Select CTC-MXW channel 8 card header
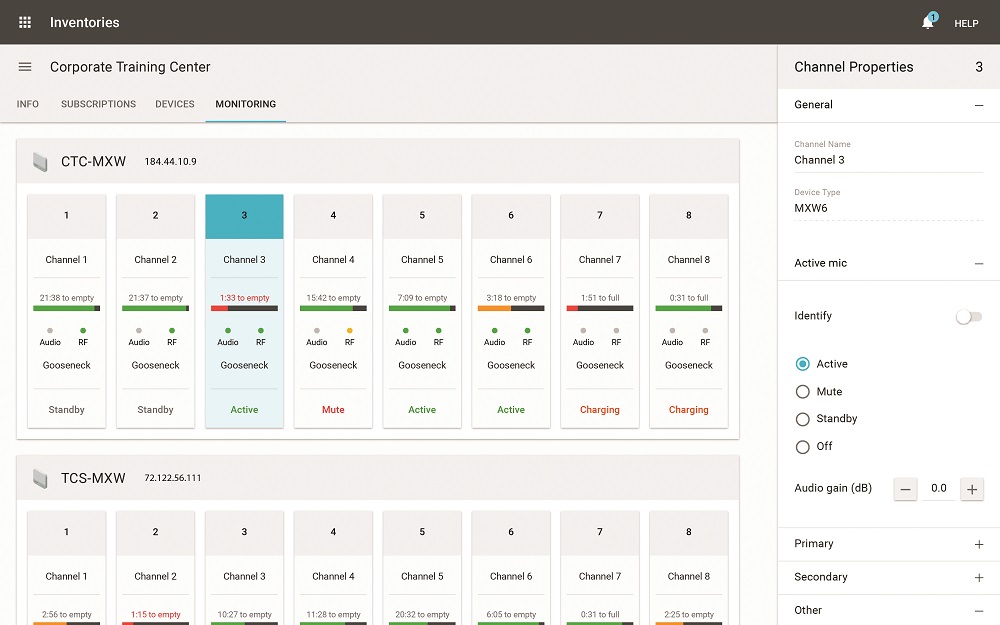Image resolution: width=1000 pixels, height=625 pixels. click(689, 216)
